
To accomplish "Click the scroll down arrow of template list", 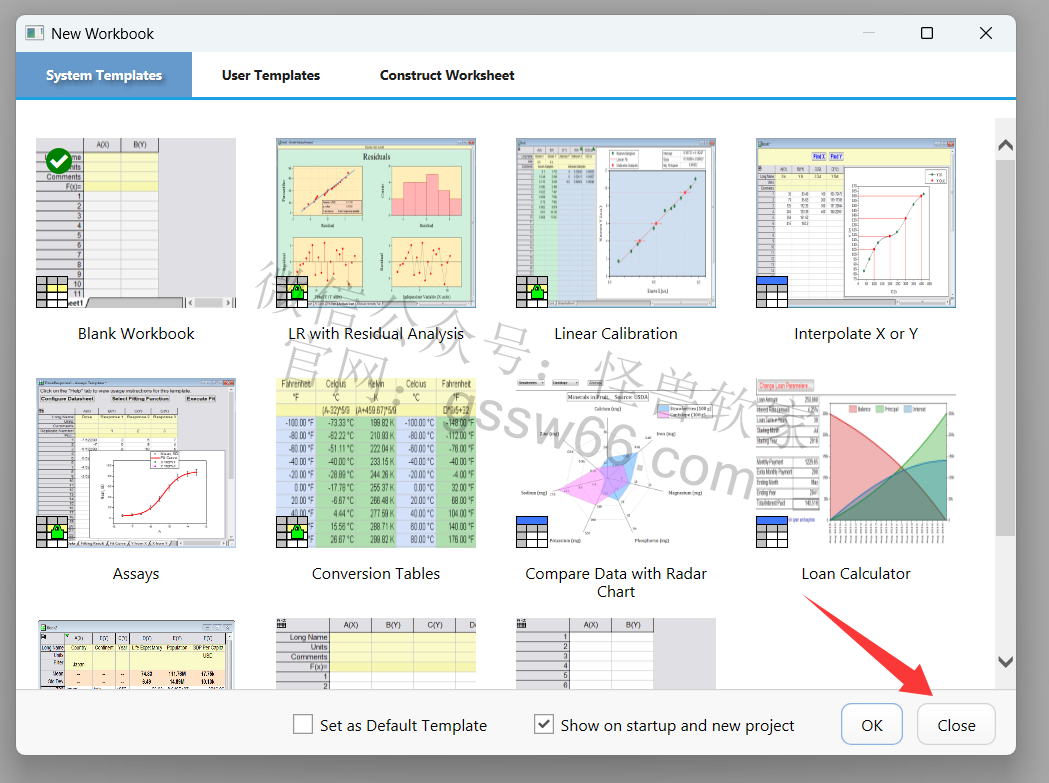I will [x=1005, y=662].
